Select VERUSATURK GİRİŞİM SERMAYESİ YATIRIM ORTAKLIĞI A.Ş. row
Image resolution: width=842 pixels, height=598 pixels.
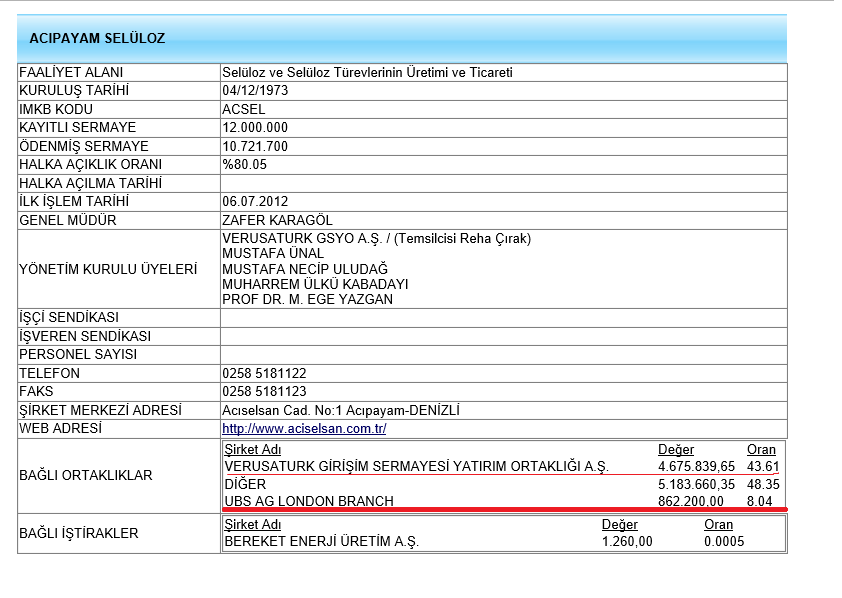[x=417, y=466]
